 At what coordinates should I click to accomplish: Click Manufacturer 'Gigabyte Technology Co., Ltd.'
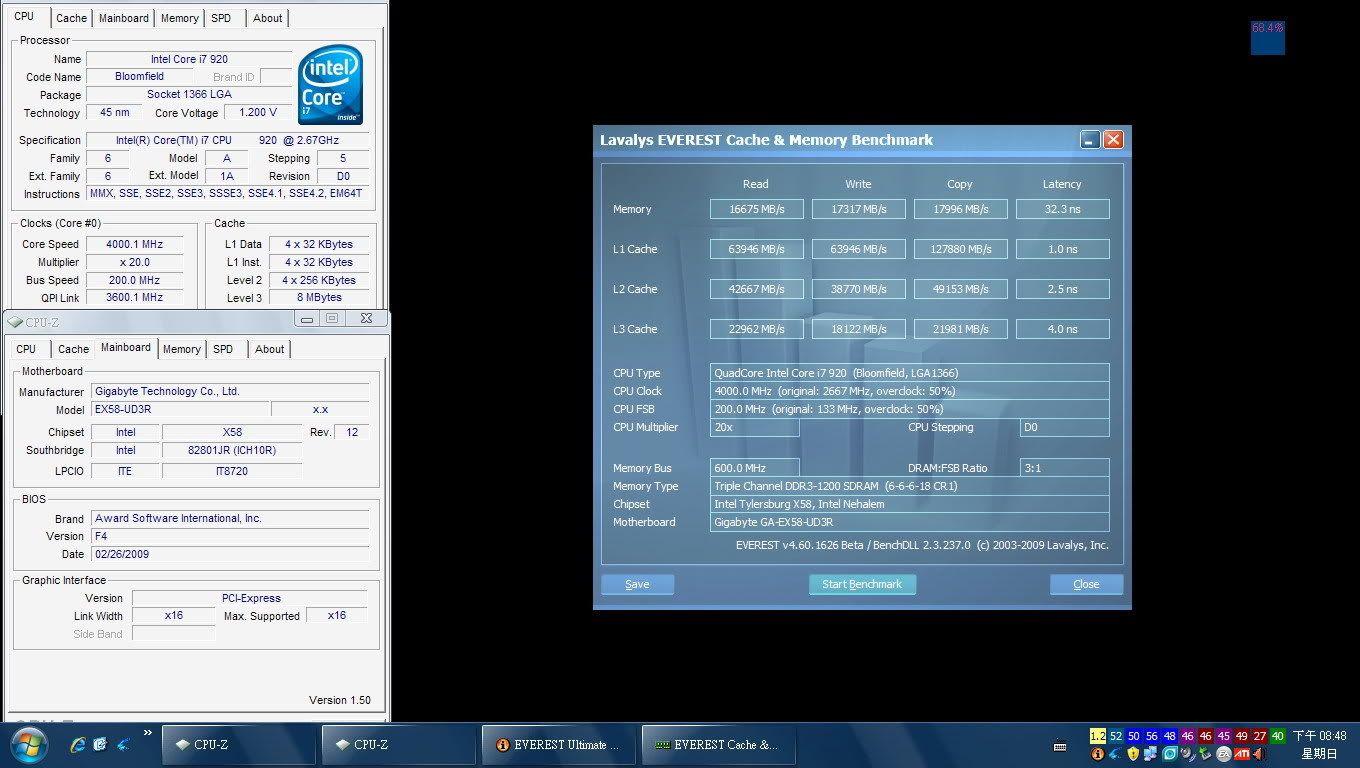[230, 391]
